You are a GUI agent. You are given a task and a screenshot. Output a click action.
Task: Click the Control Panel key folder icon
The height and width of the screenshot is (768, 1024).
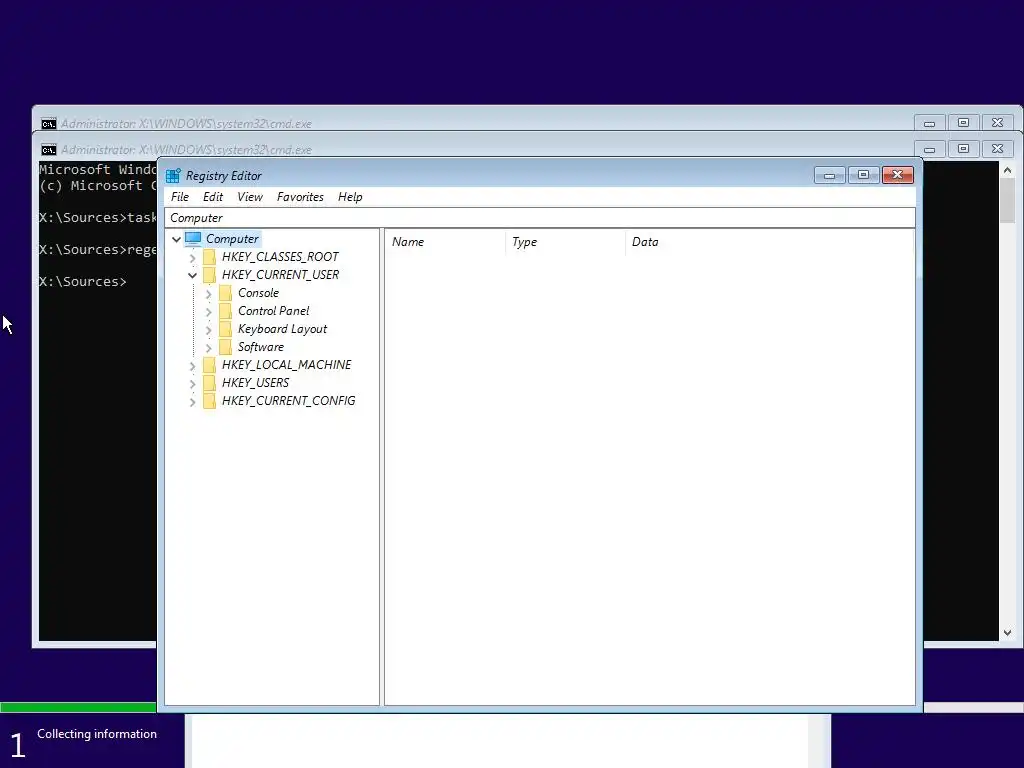pos(225,311)
